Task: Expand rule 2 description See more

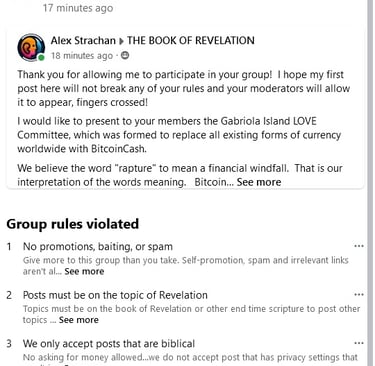Action: (79, 320)
